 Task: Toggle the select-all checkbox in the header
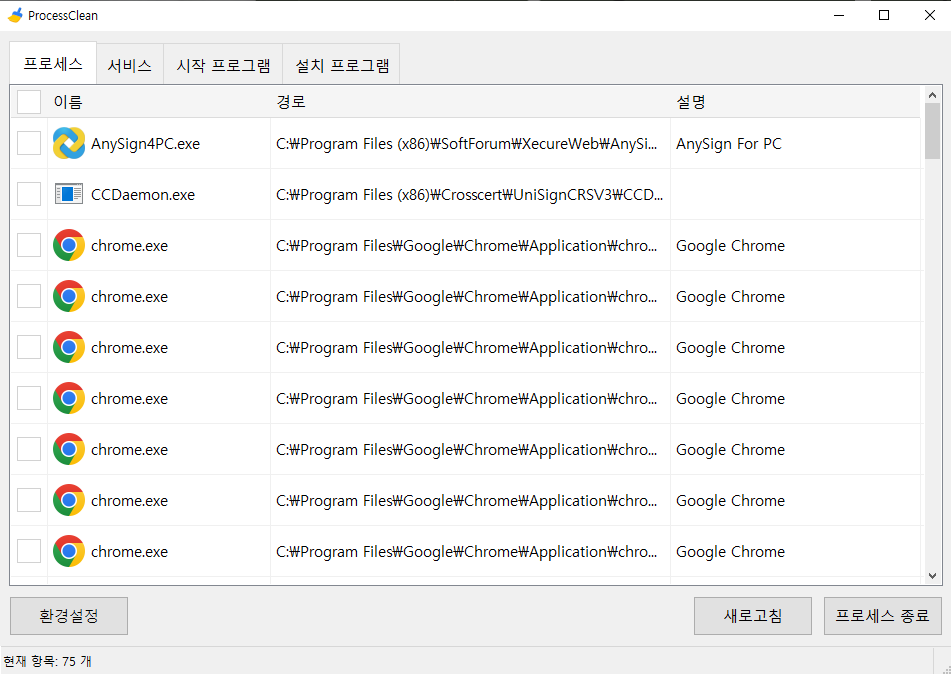click(29, 102)
